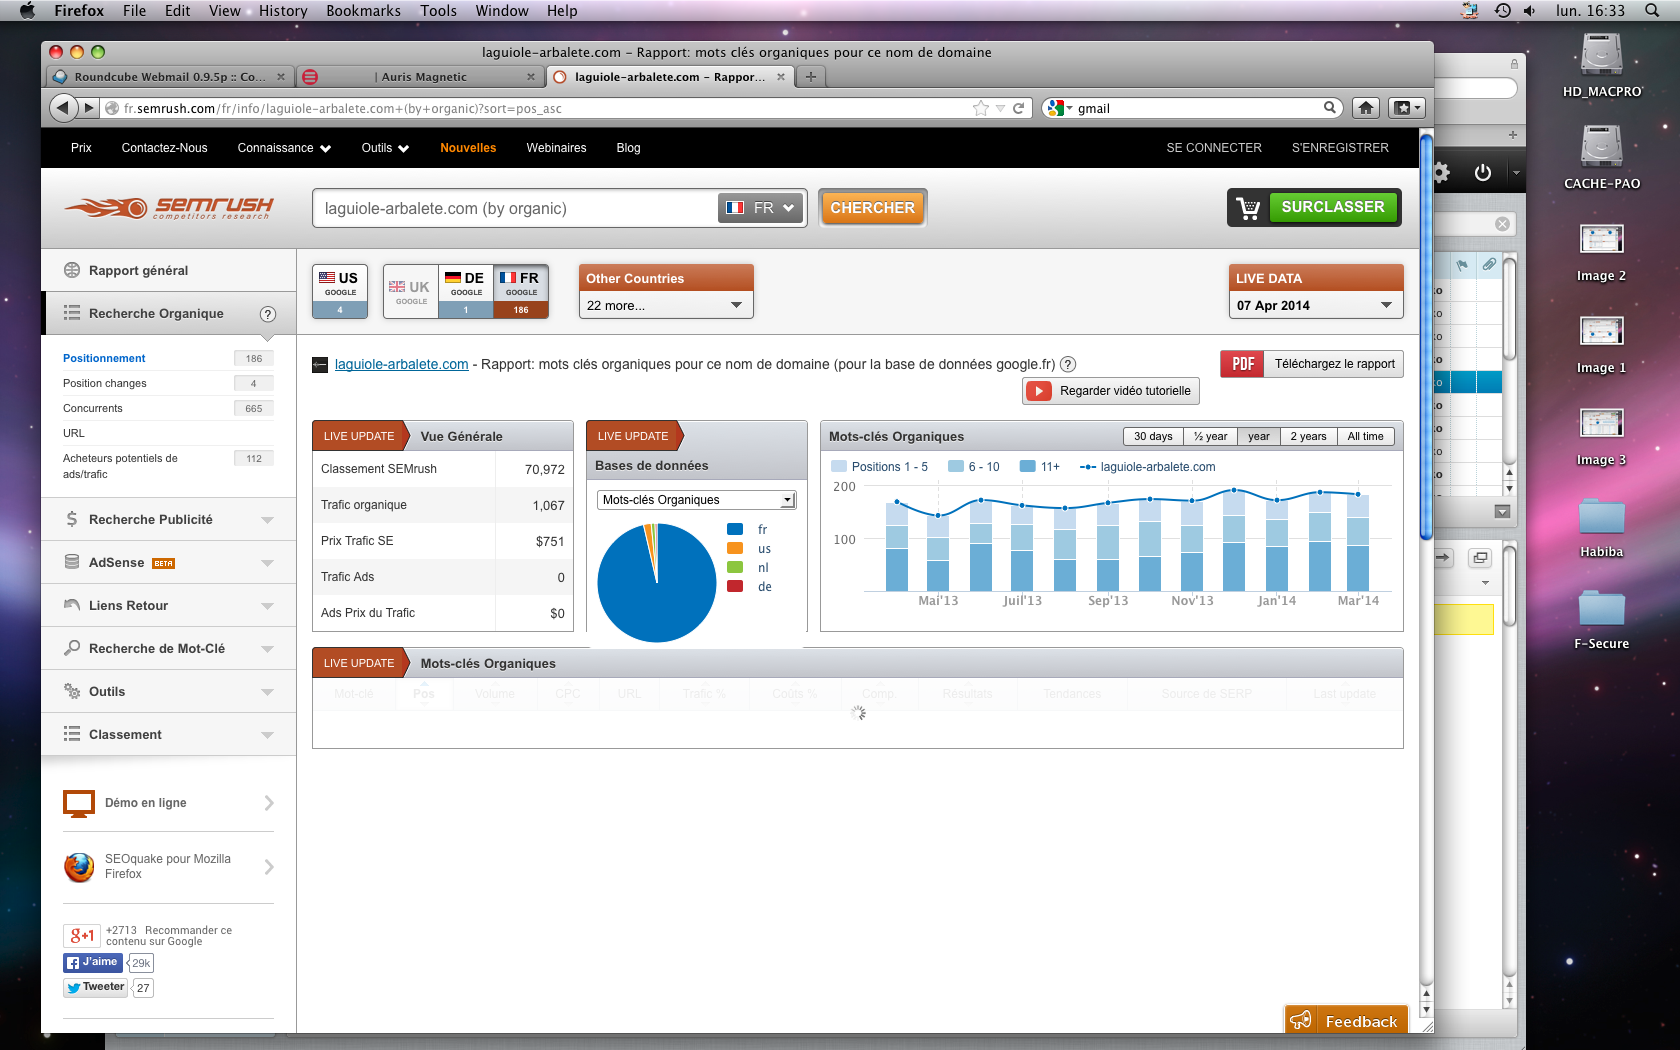Open help icon next to Recherche Organique

pyautogui.click(x=268, y=314)
